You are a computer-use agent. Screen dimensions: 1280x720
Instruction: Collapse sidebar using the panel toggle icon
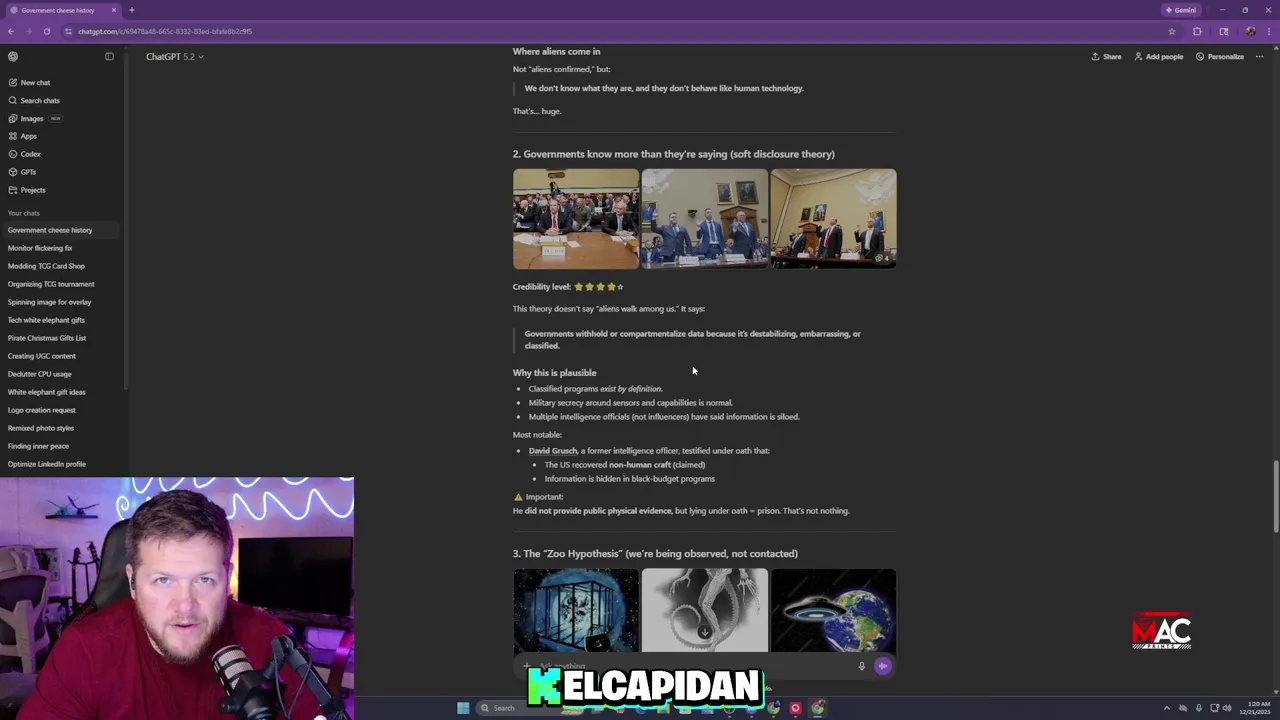tap(109, 56)
